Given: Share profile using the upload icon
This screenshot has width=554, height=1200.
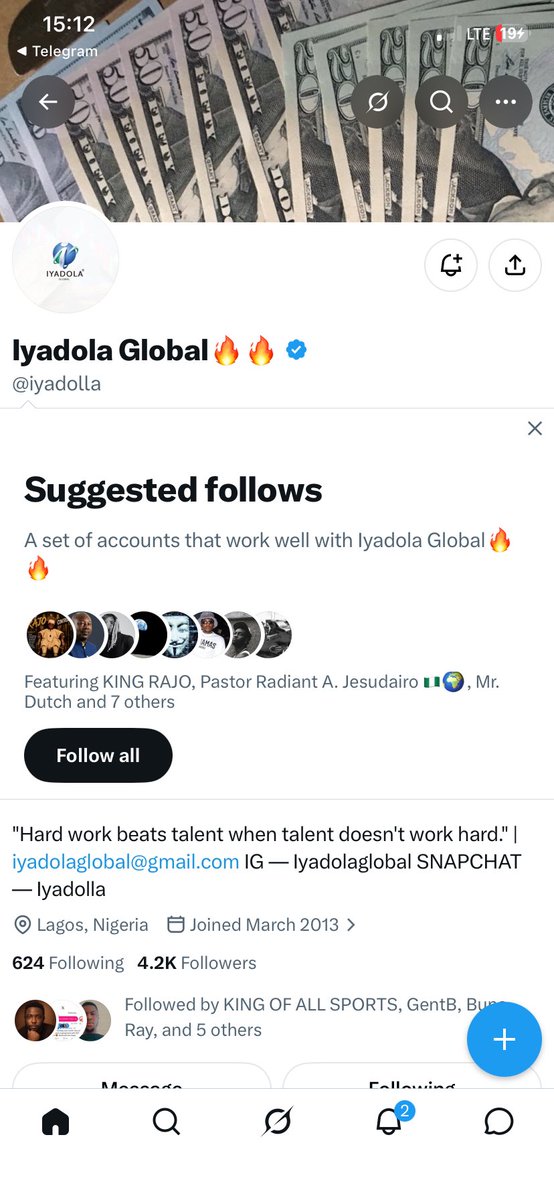Looking at the screenshot, I should [x=514, y=265].
